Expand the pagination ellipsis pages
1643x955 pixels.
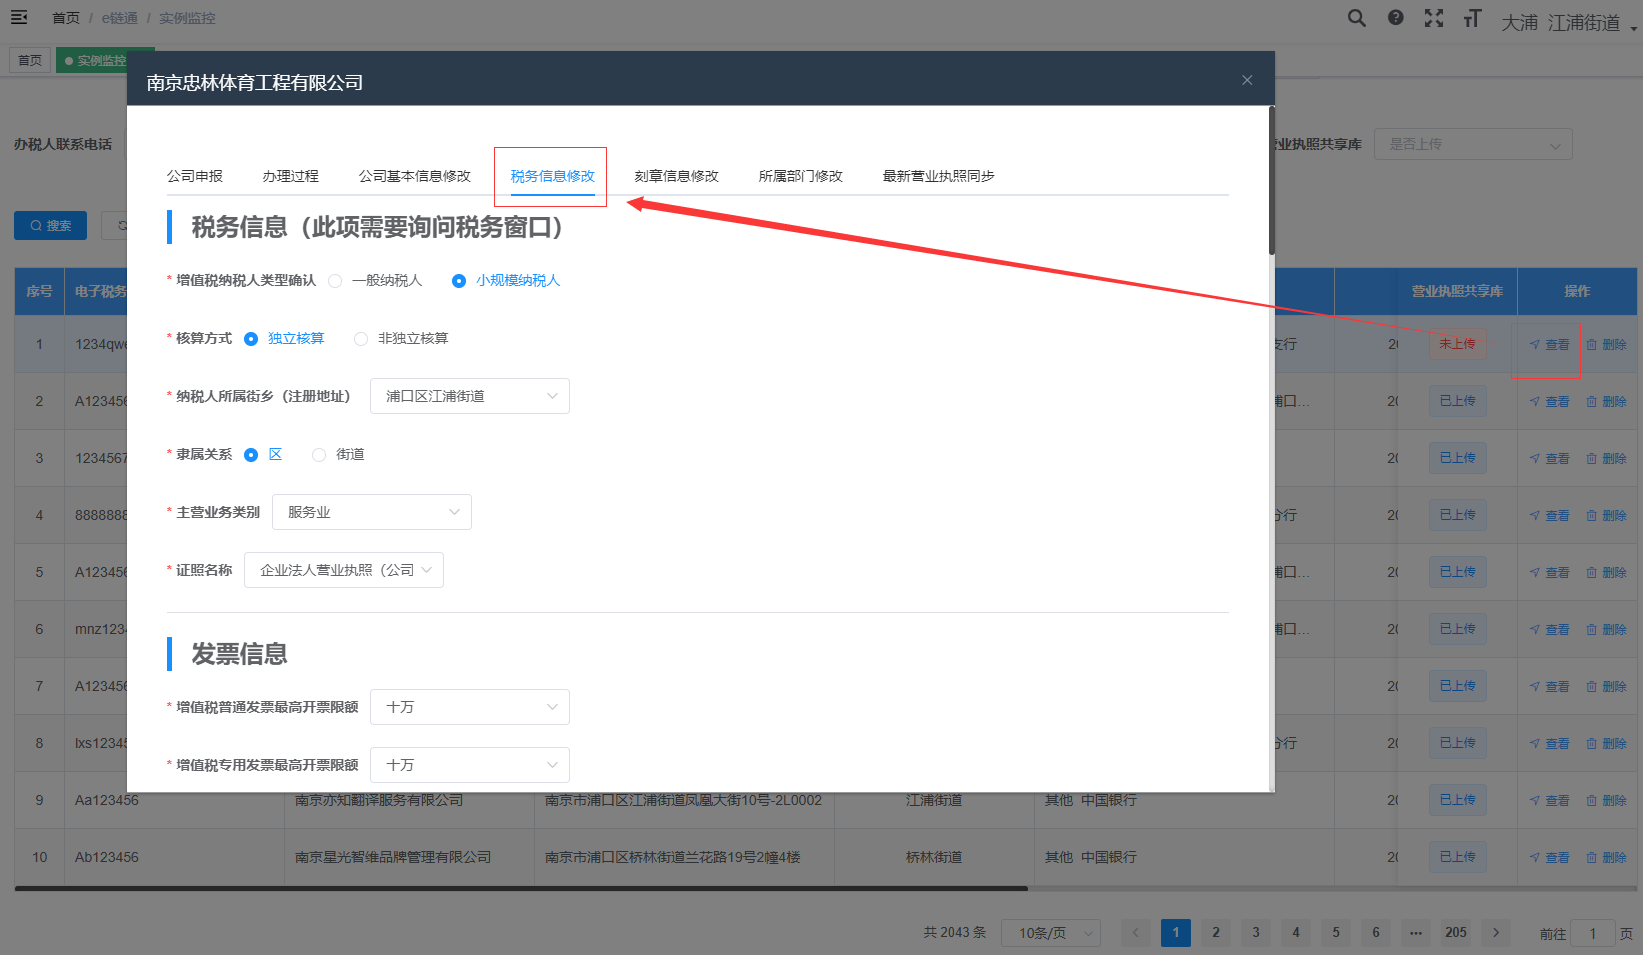click(x=1416, y=933)
